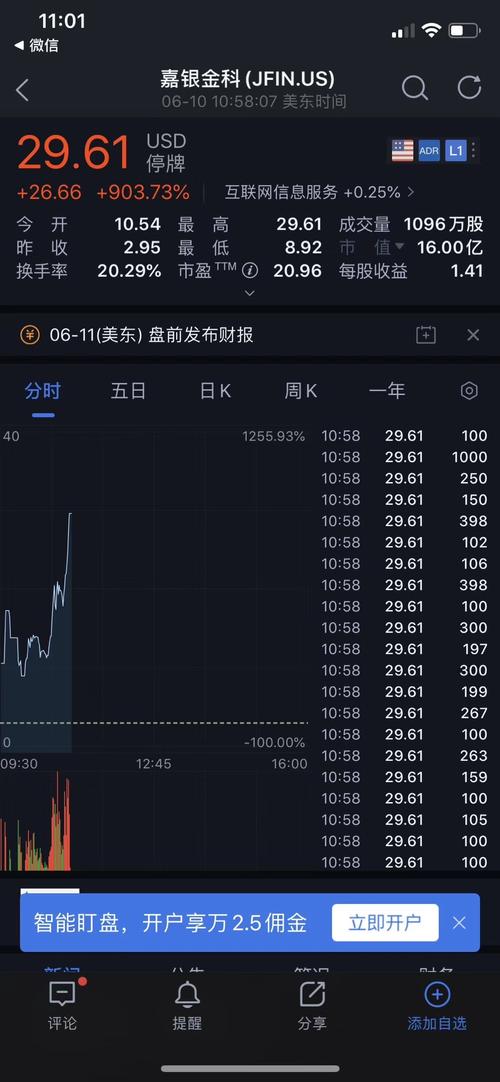Switch to the 日K chart tab
Image resolution: width=500 pixels, height=1082 pixels.
point(214,391)
